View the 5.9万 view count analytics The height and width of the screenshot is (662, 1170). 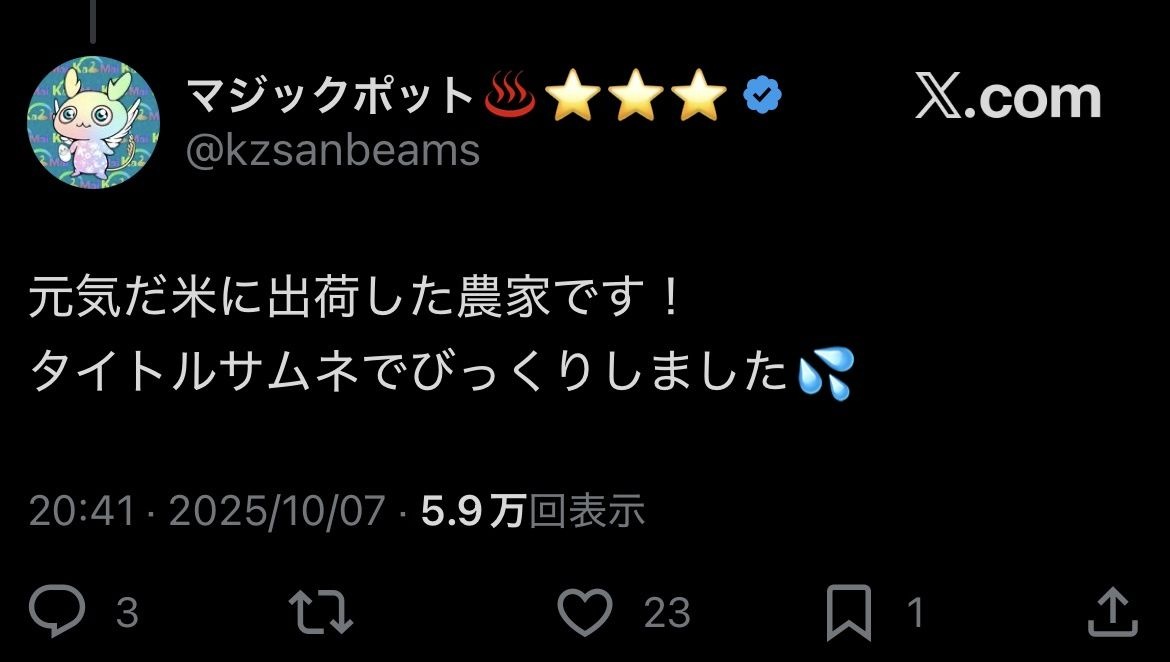pos(533,511)
